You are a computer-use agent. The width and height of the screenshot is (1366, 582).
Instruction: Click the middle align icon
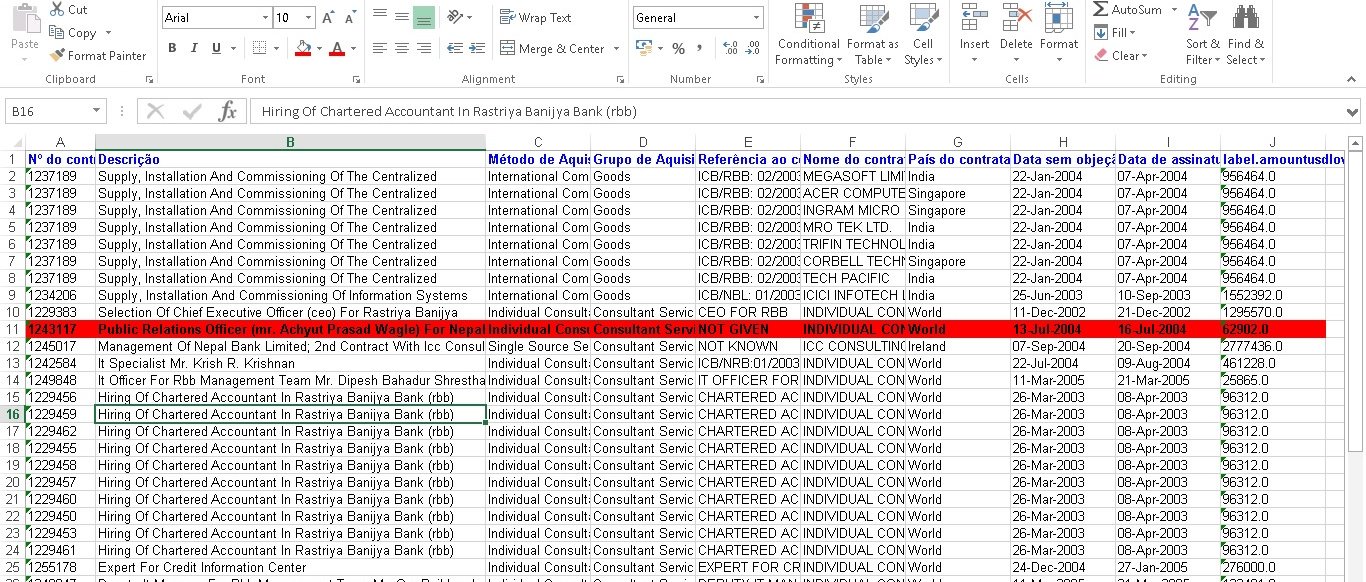click(401, 16)
